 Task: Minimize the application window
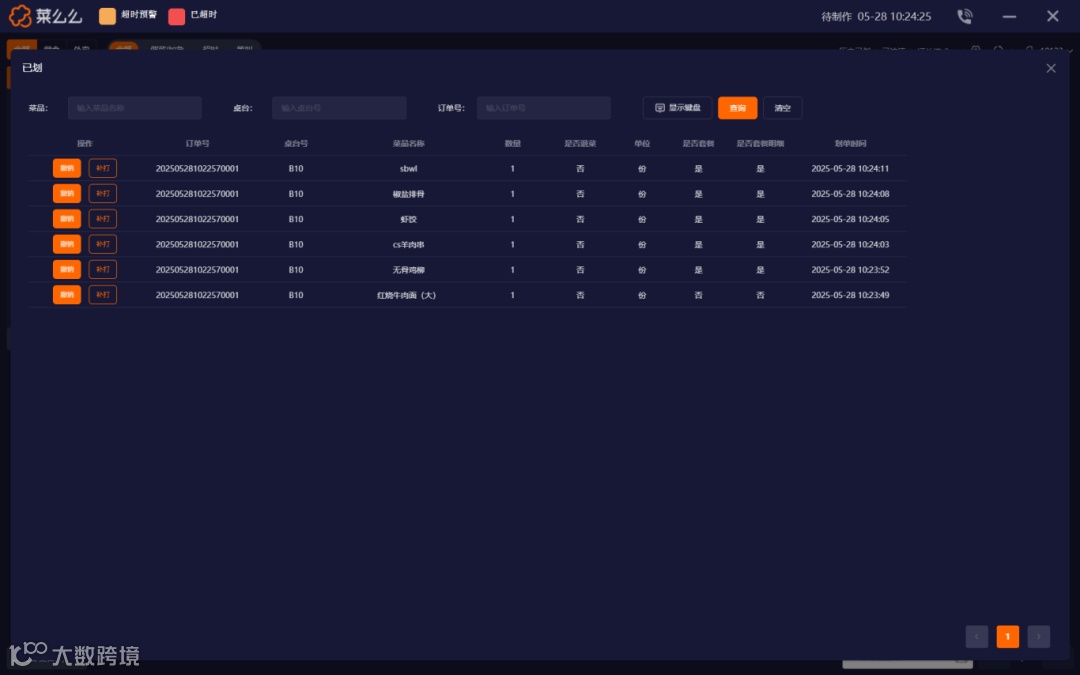pos(1009,17)
